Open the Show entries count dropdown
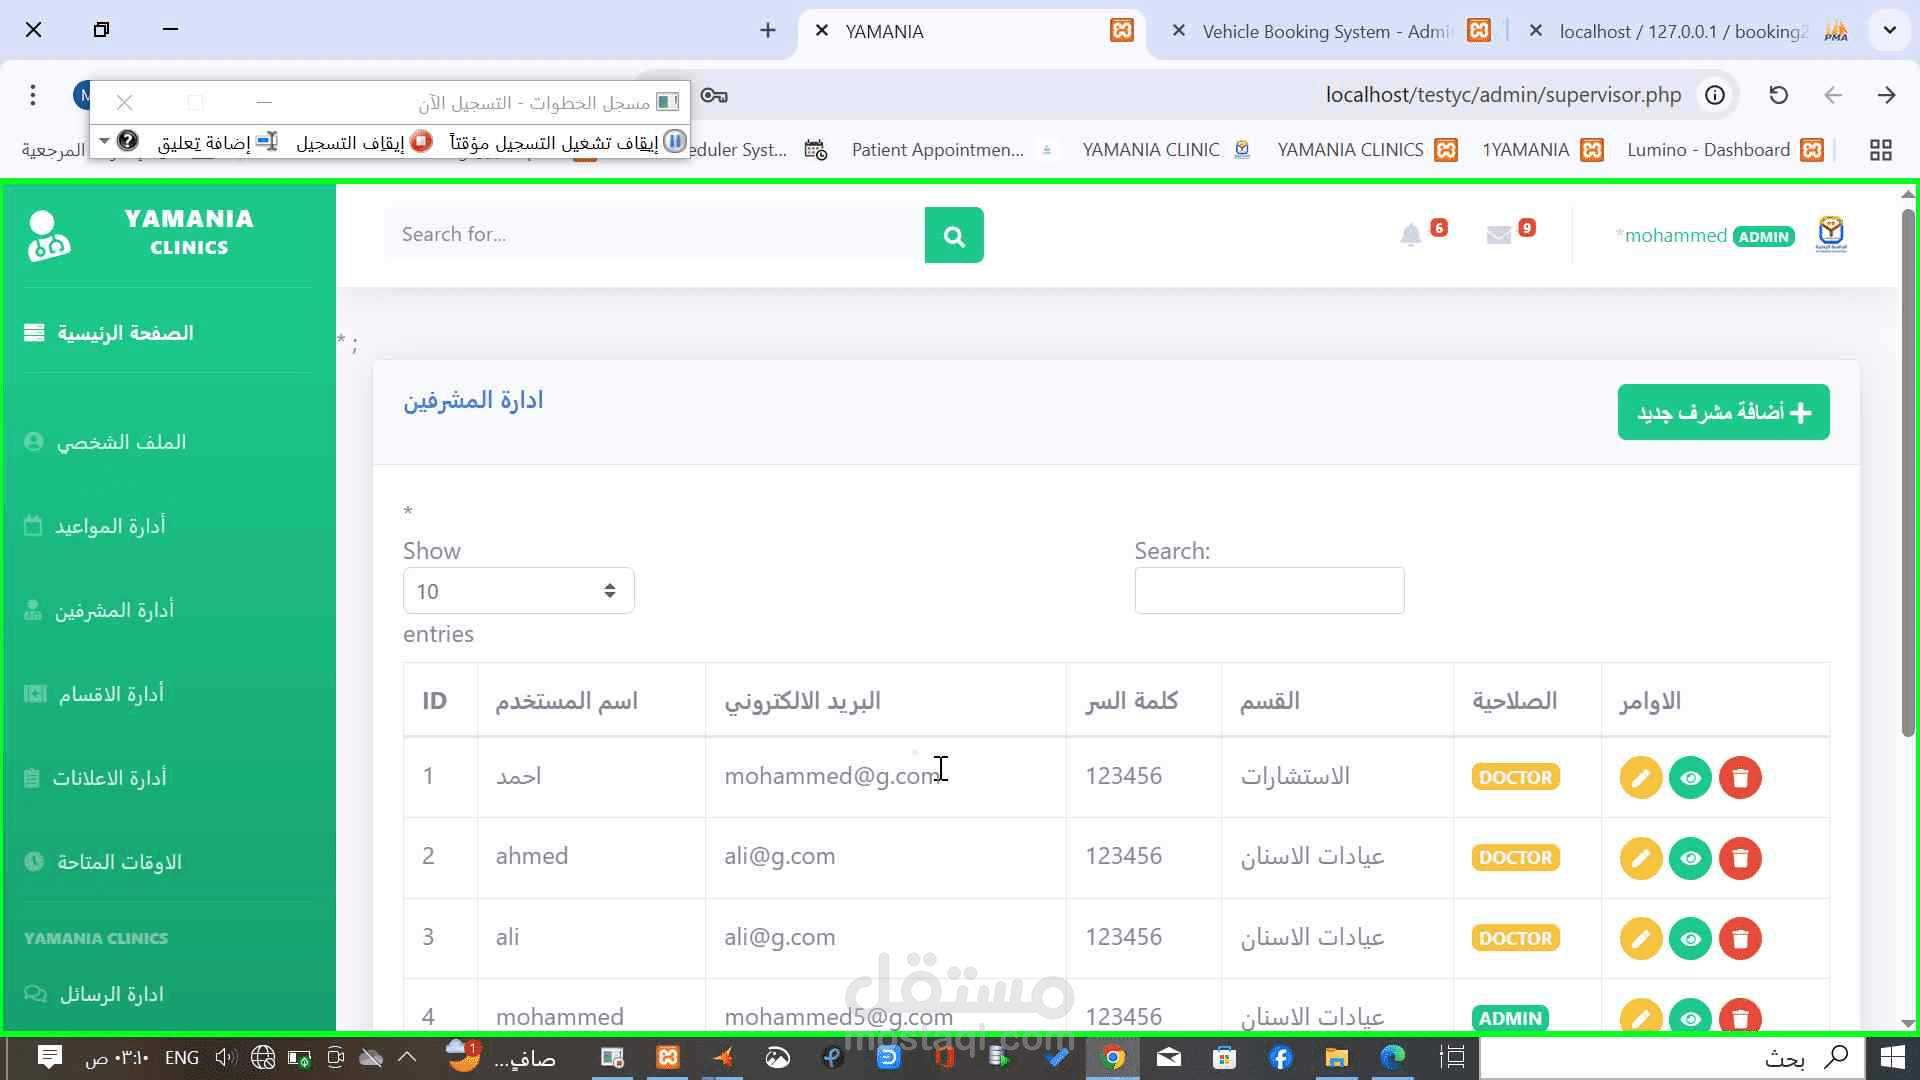 click(518, 591)
